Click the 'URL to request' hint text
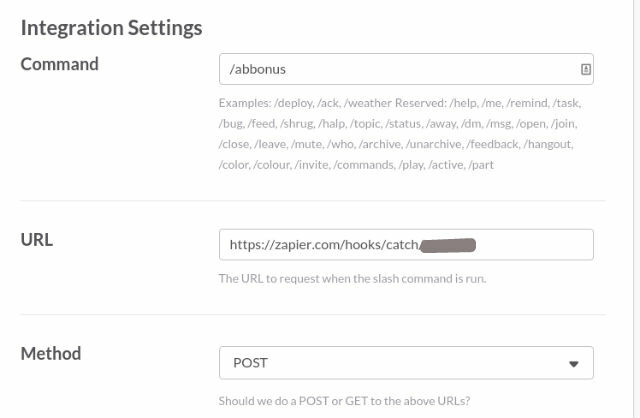 [352, 279]
